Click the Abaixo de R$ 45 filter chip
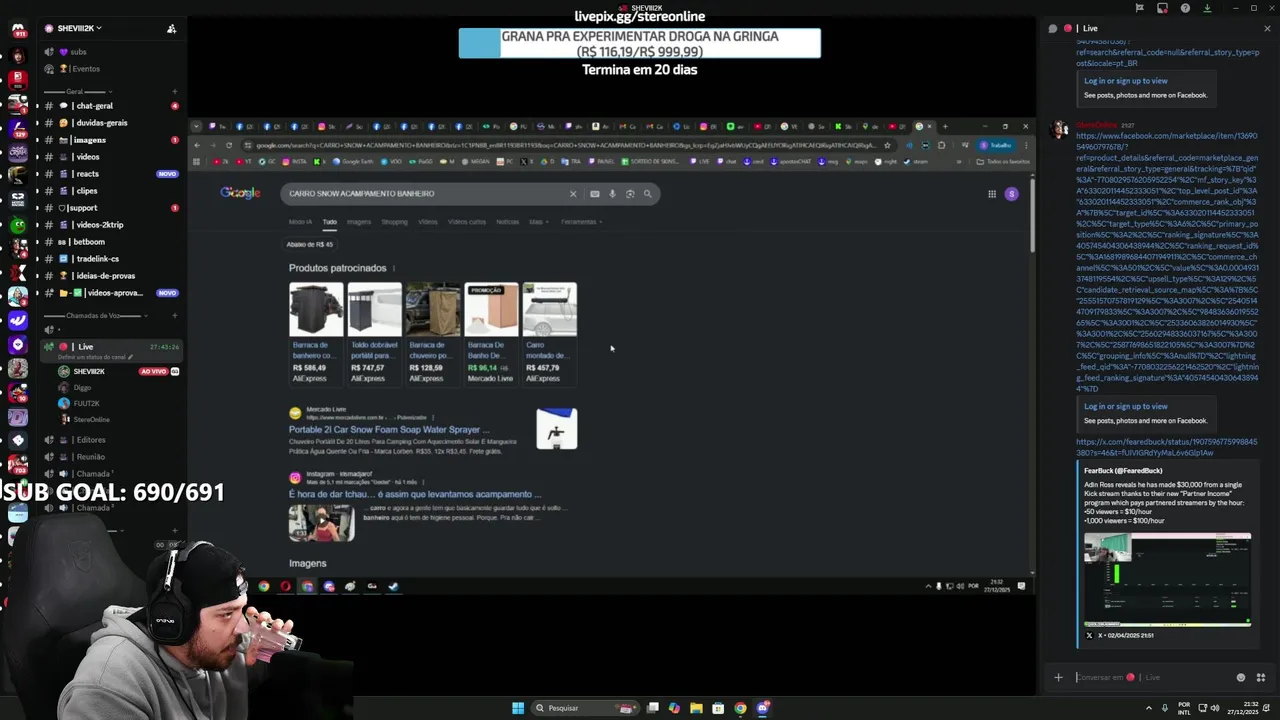 pyautogui.click(x=310, y=244)
